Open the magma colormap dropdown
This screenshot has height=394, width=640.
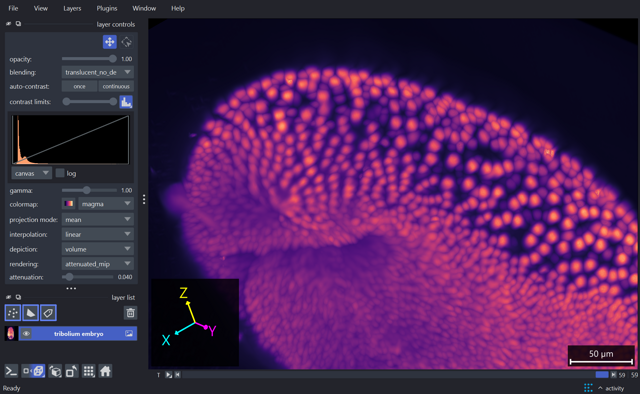pos(106,204)
